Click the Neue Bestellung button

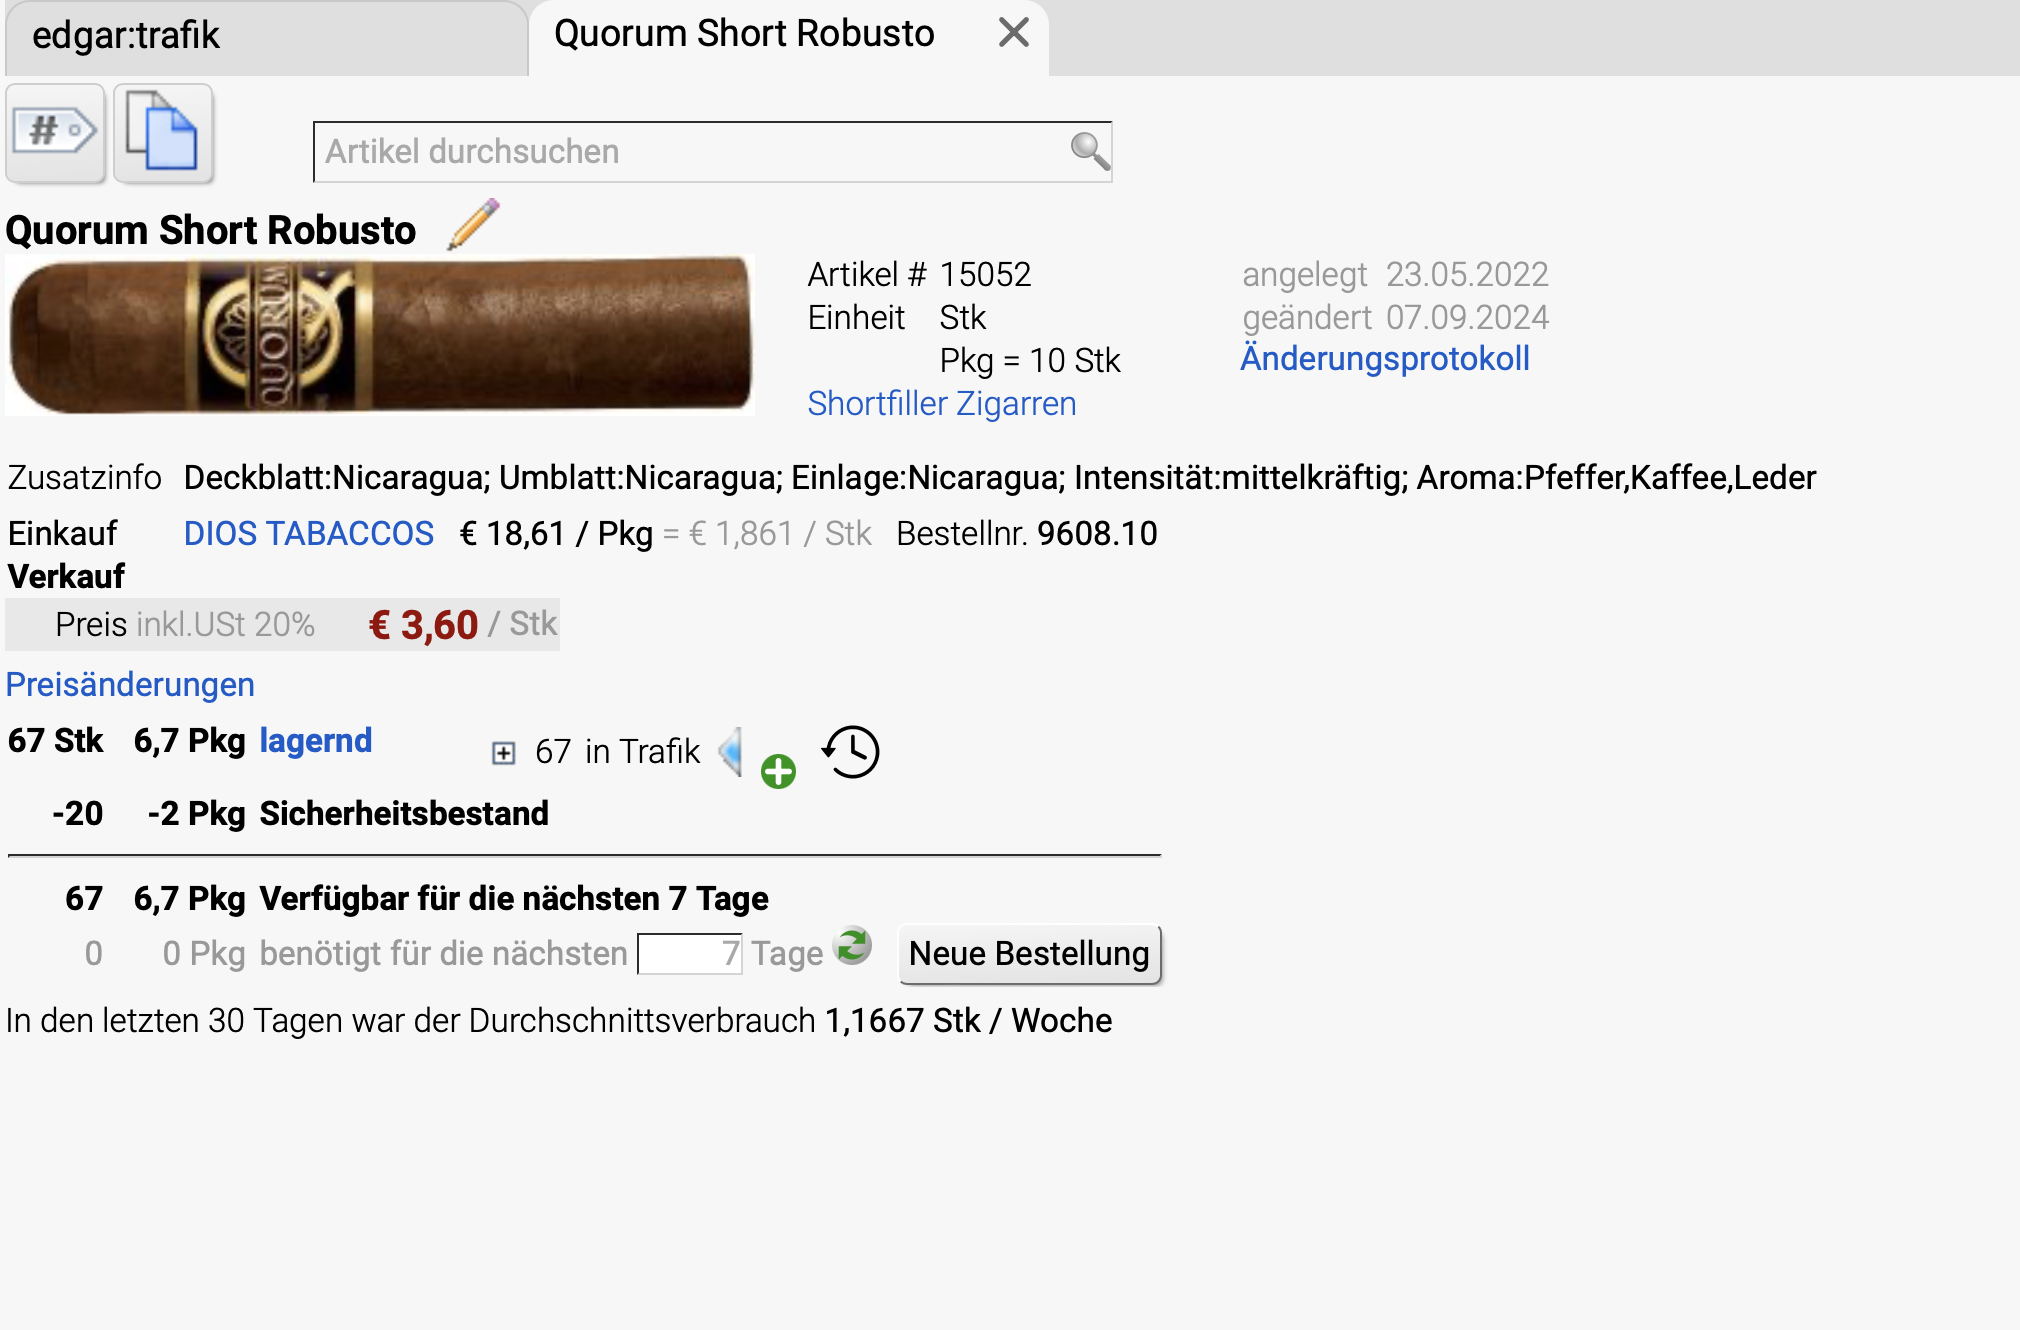click(1029, 954)
